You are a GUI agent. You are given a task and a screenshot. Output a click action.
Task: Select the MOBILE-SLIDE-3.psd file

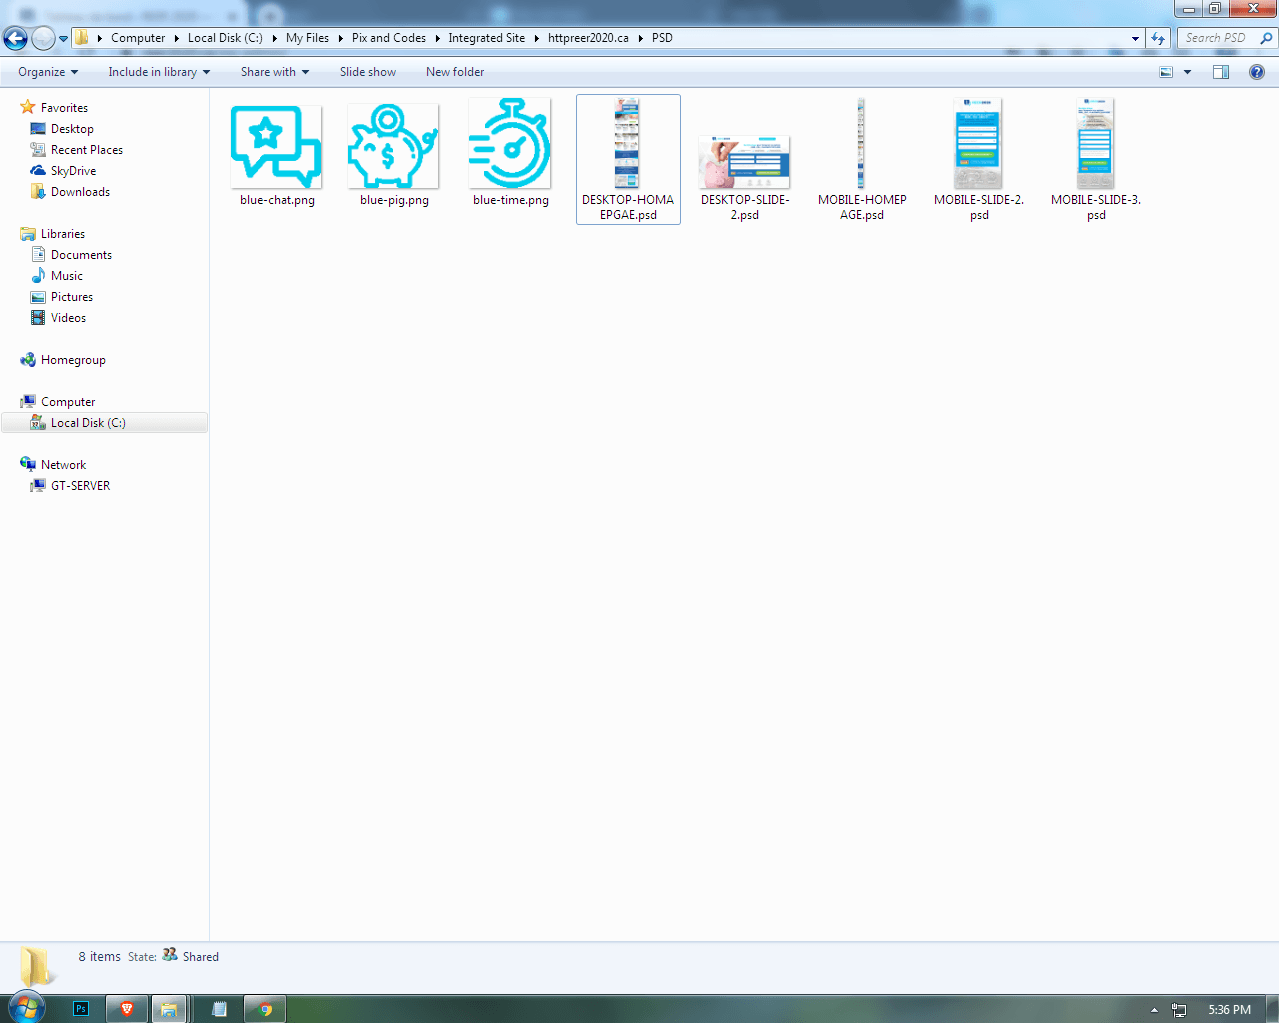click(1096, 160)
